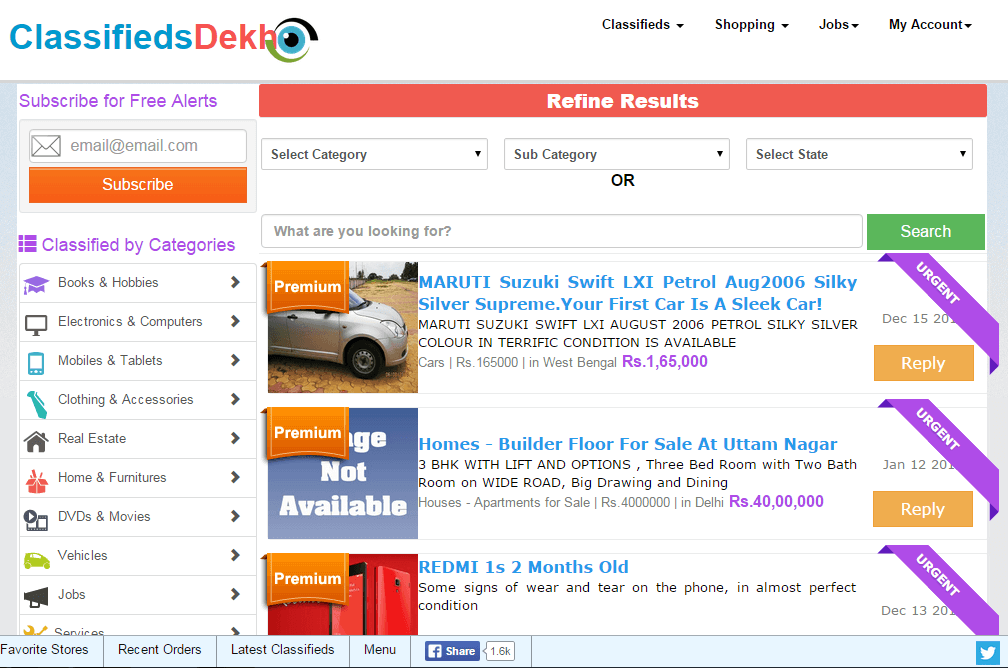Click the film icon for DVDs & Movies
The image size is (1008, 668).
(x=35, y=520)
